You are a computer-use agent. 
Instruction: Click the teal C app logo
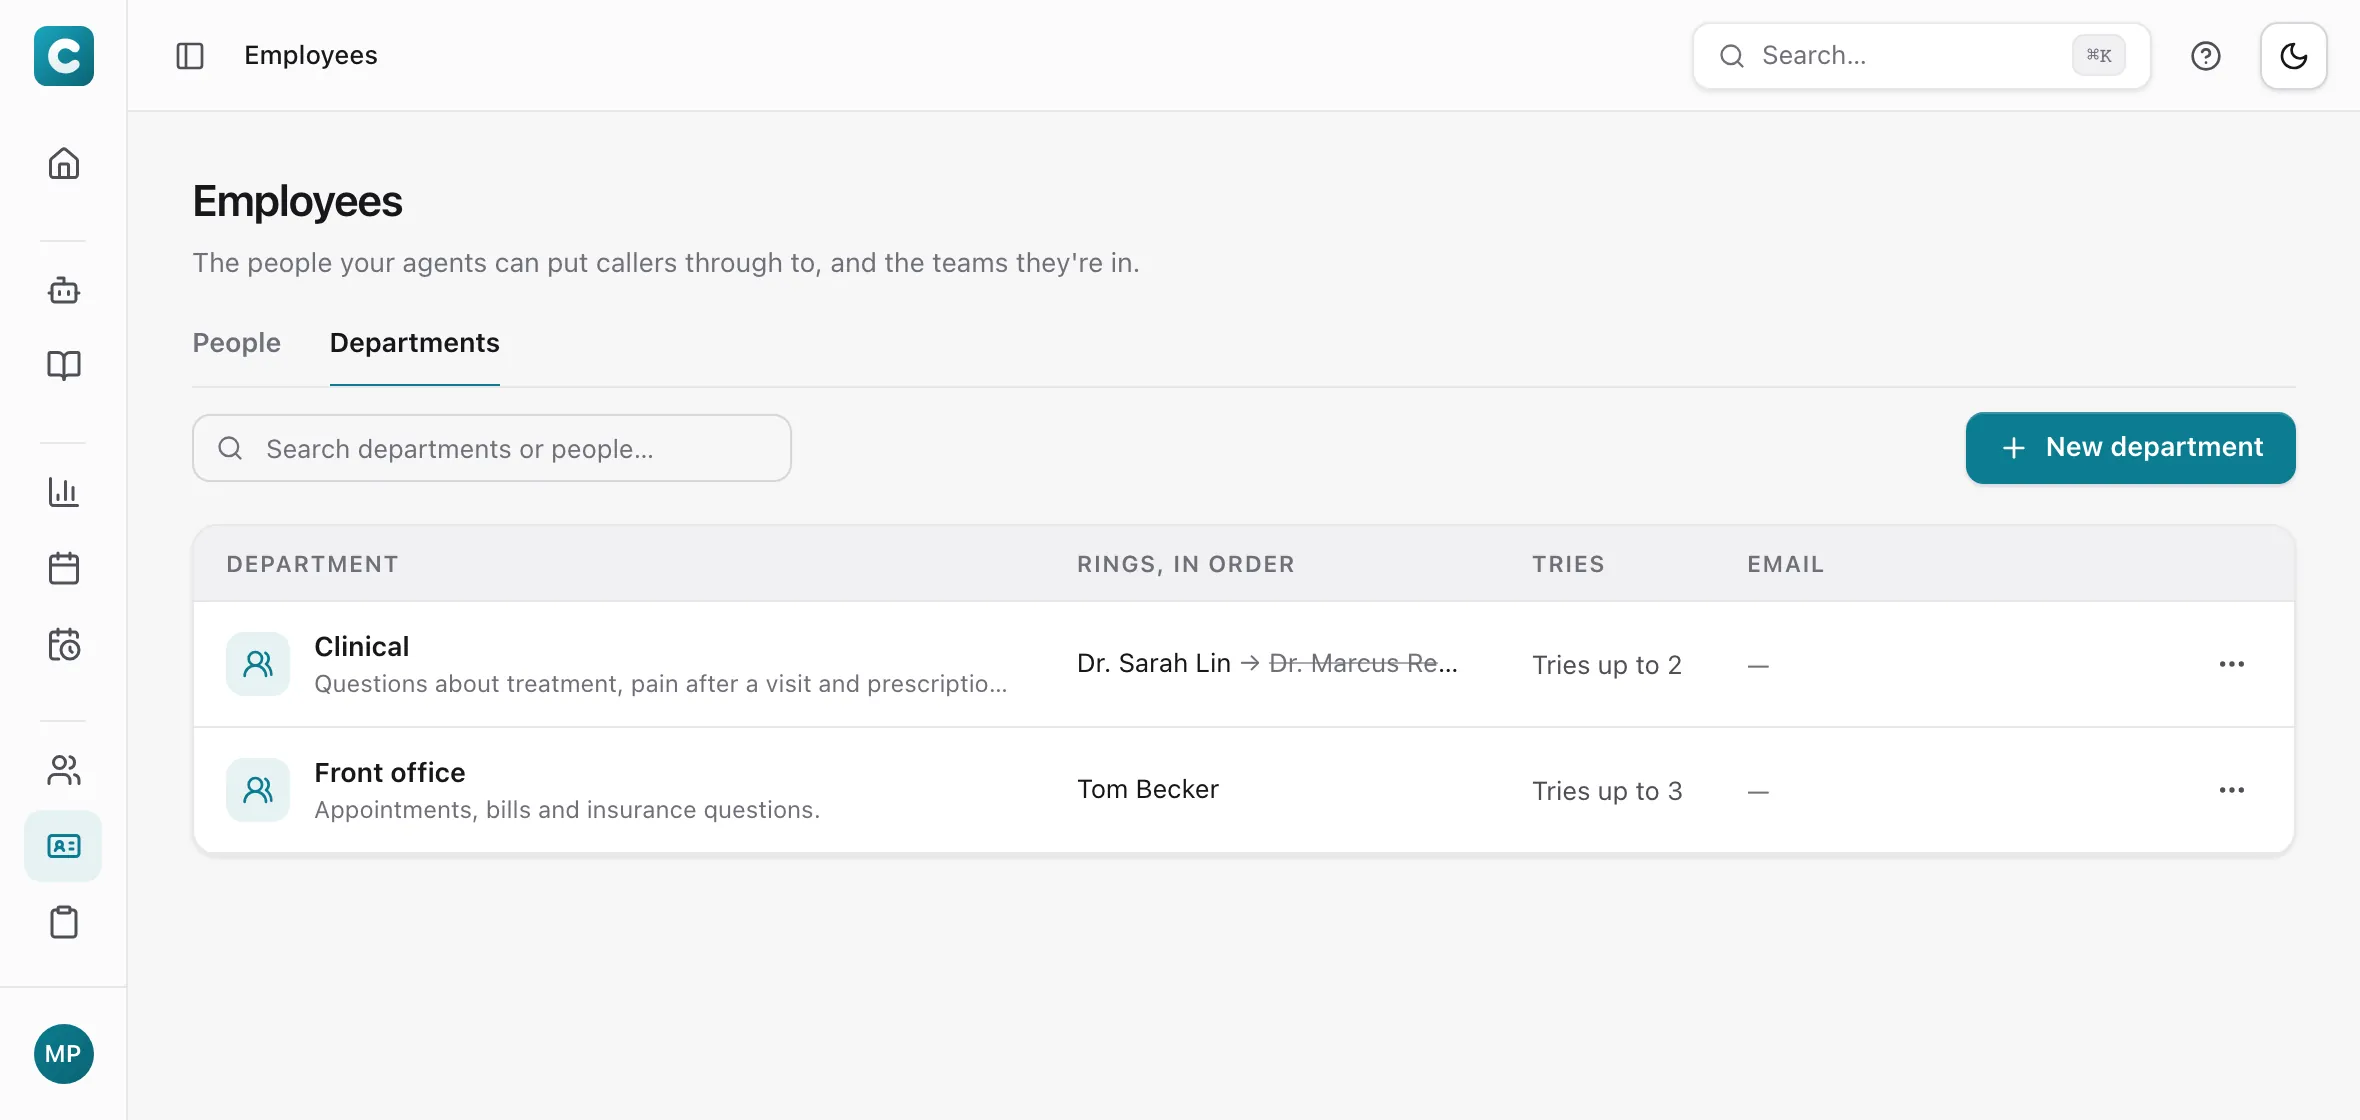point(64,56)
